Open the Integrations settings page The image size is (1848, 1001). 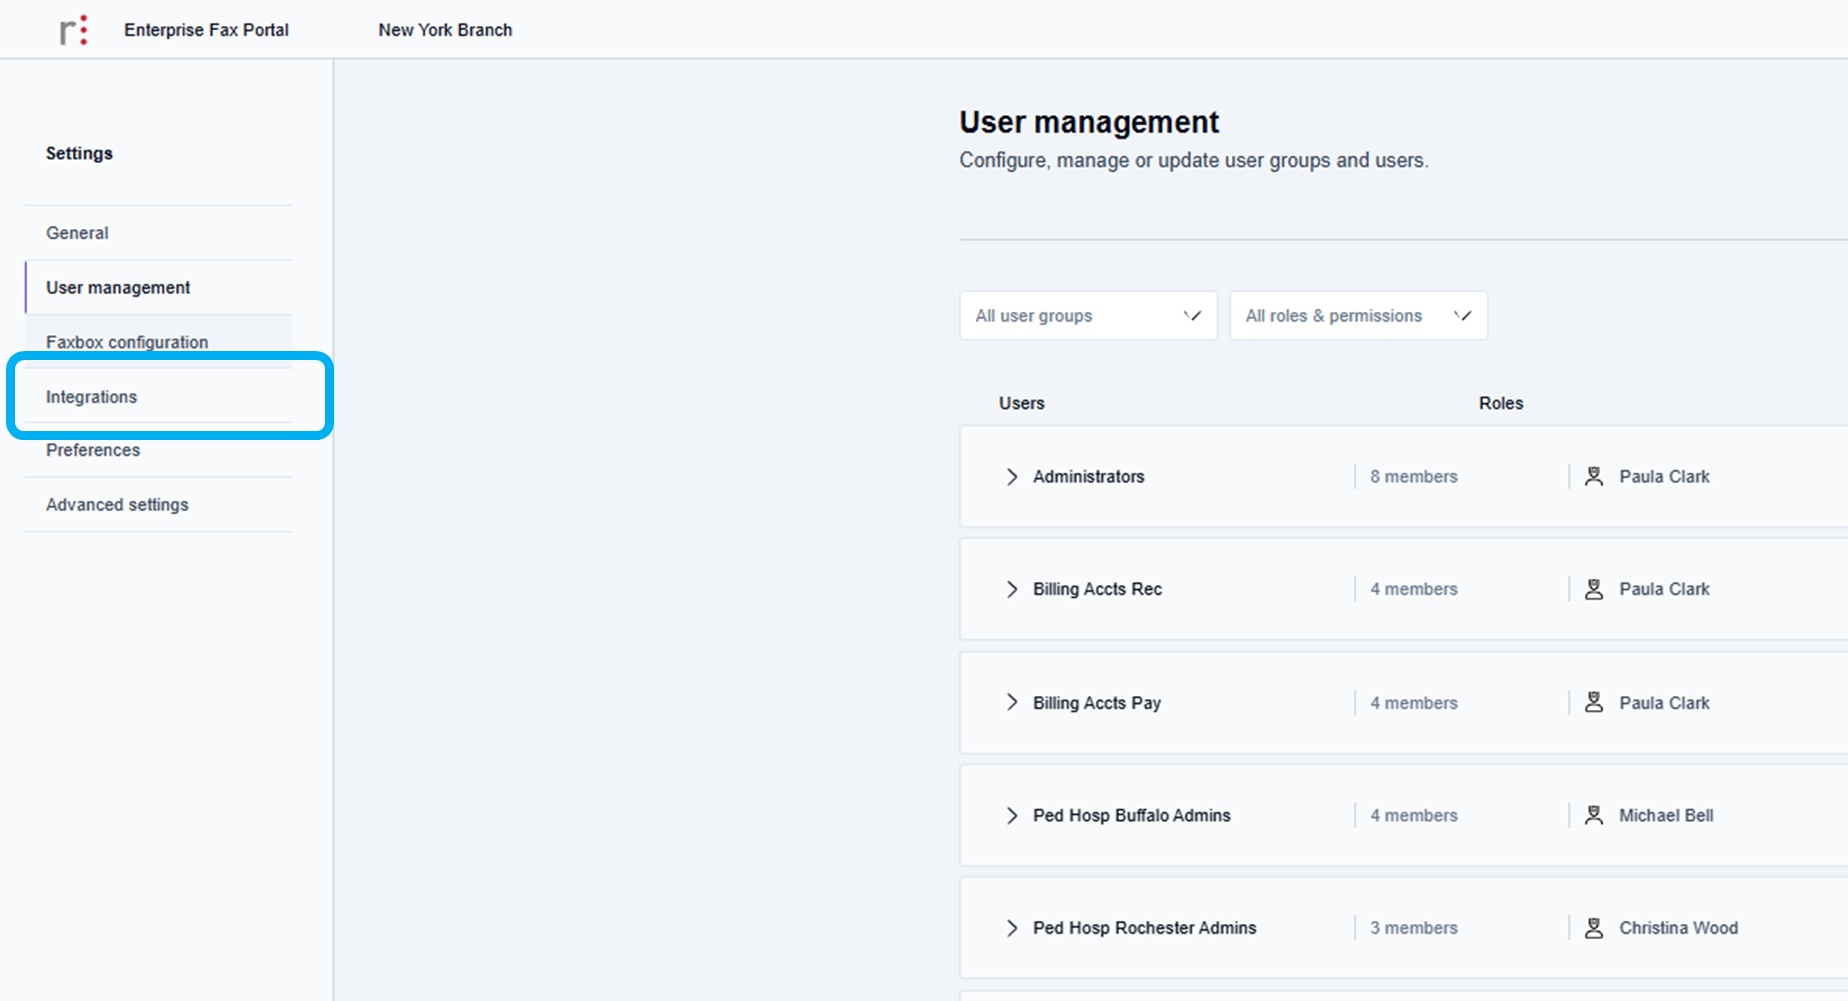[91, 397]
